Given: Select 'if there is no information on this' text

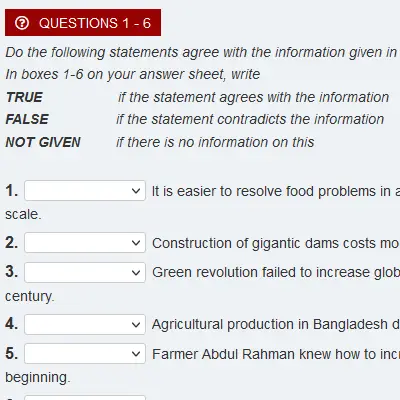Looking at the screenshot, I should (x=215, y=142).
